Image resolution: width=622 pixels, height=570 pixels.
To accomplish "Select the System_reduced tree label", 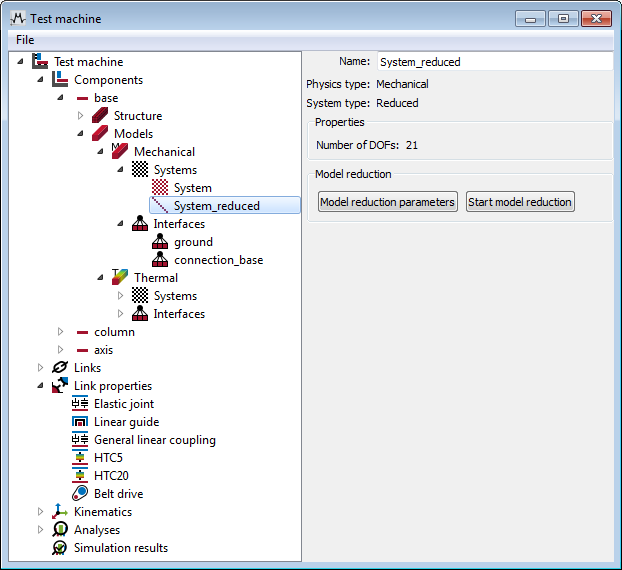I will [x=217, y=205].
